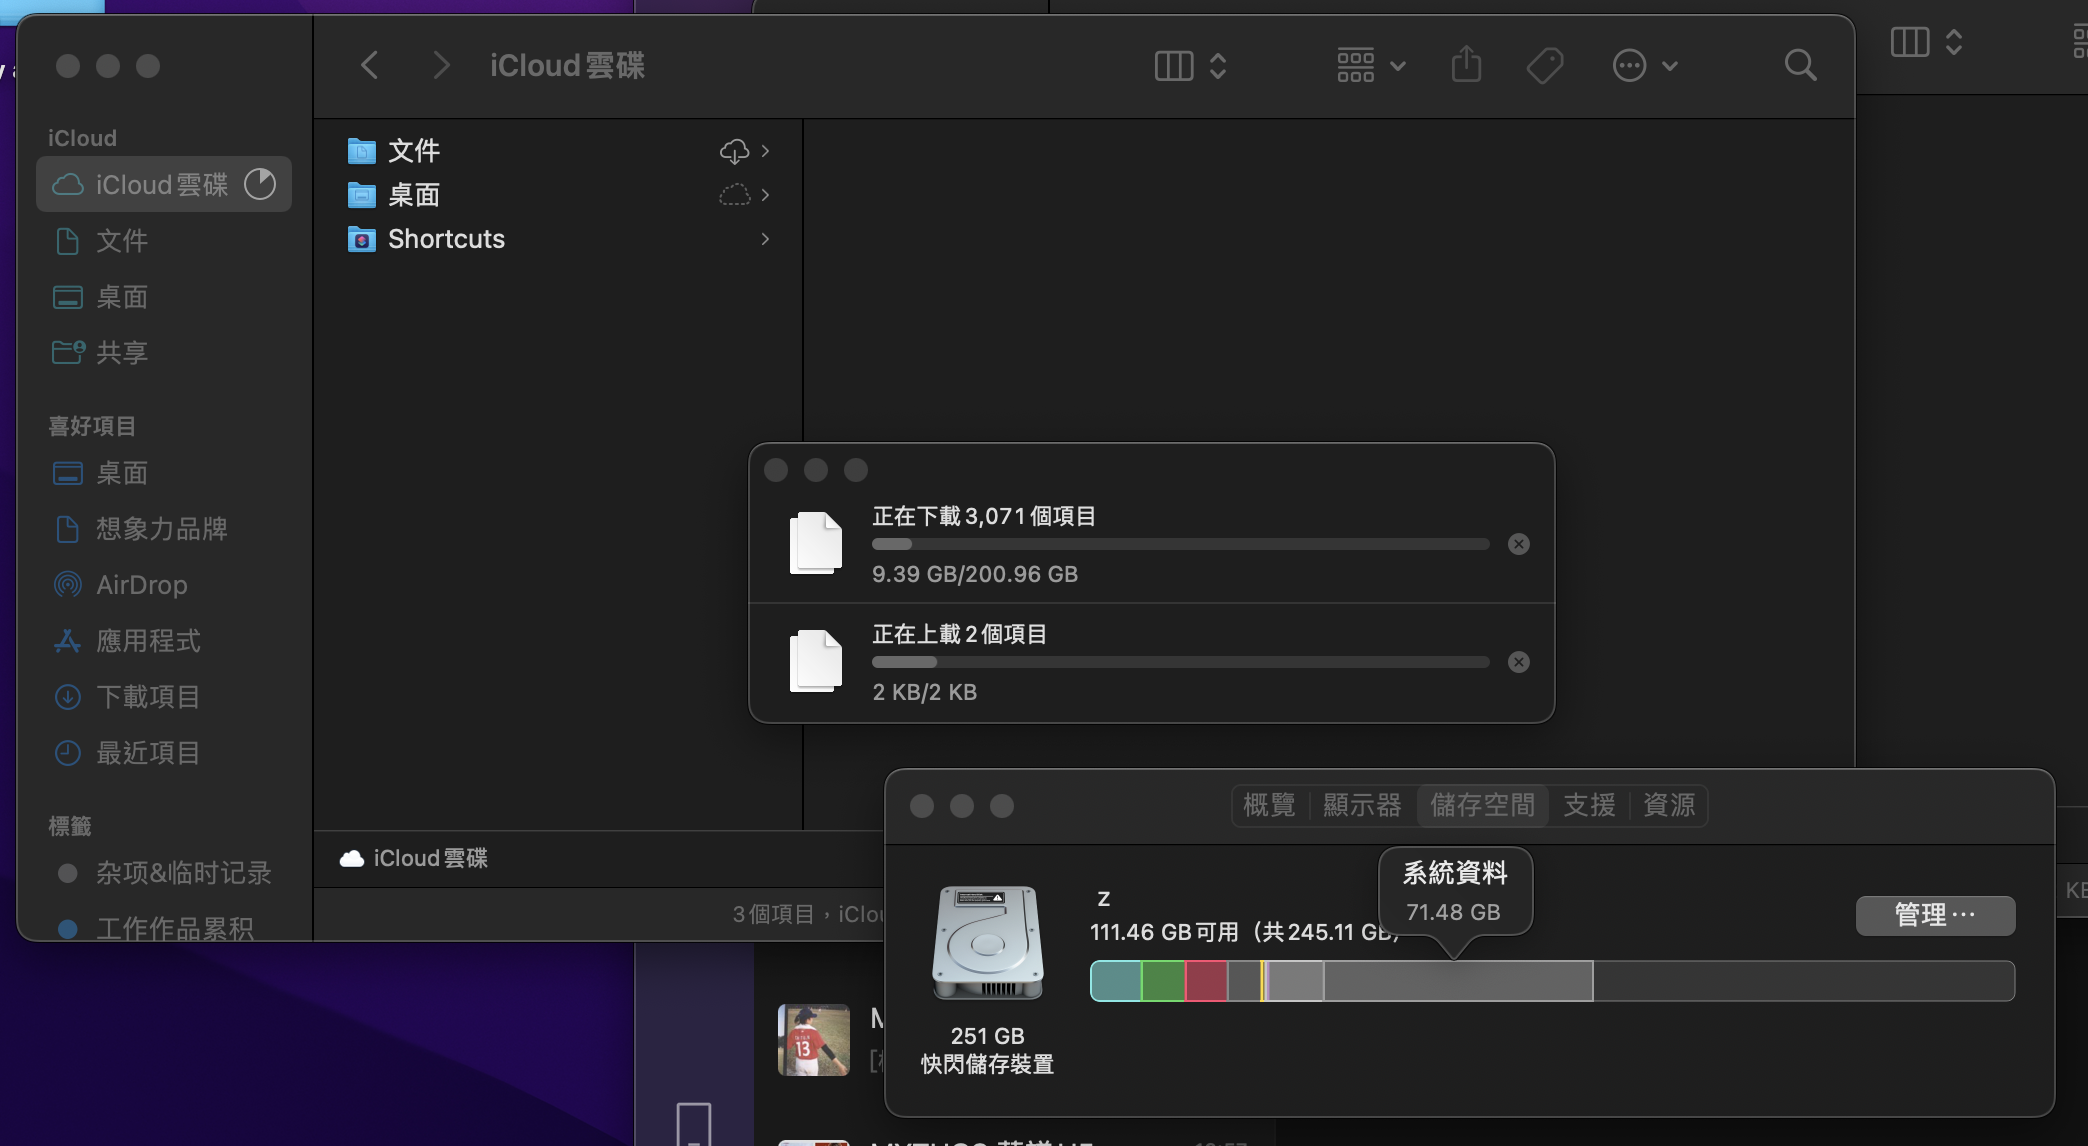Open the 桌面 folder in file list
Screen dimensions: 2088x1146
(x=413, y=195)
